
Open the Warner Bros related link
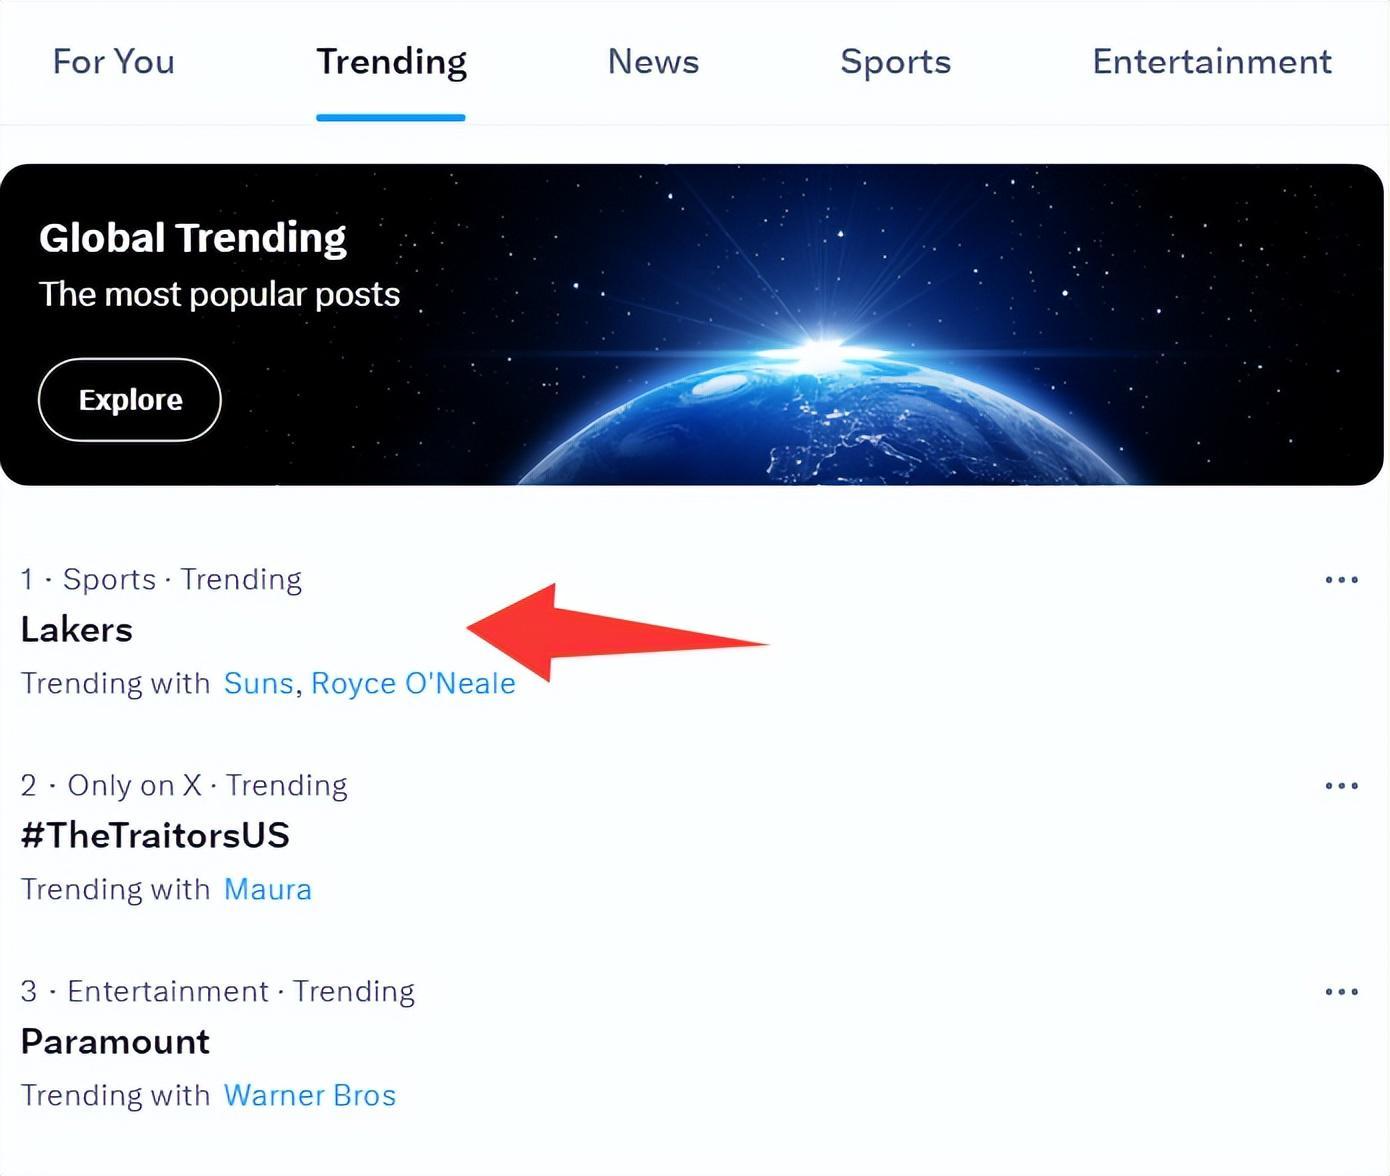(309, 1096)
